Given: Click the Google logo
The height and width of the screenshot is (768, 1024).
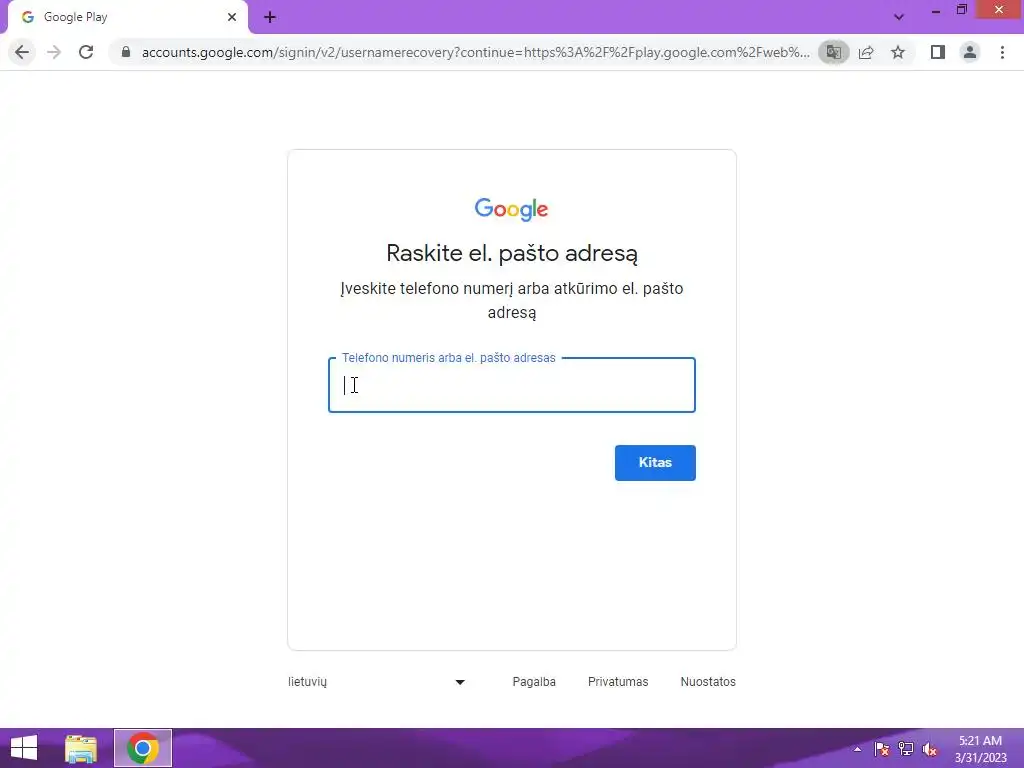Looking at the screenshot, I should [x=511, y=209].
